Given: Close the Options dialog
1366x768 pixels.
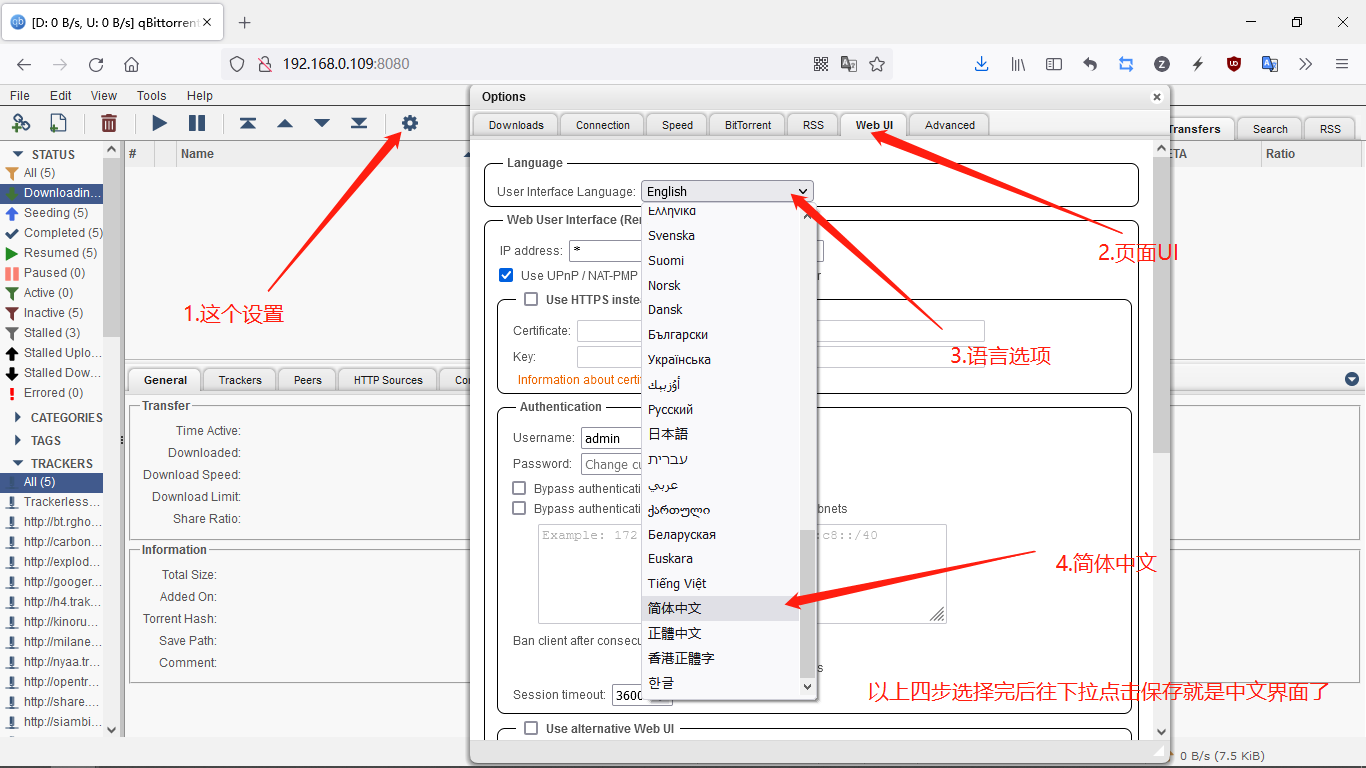Looking at the screenshot, I should [x=1157, y=97].
